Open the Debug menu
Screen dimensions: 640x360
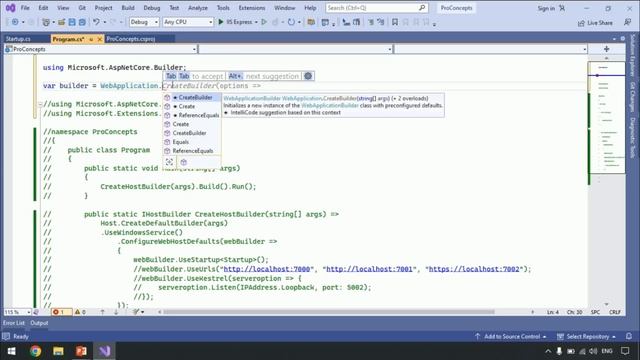(152, 8)
